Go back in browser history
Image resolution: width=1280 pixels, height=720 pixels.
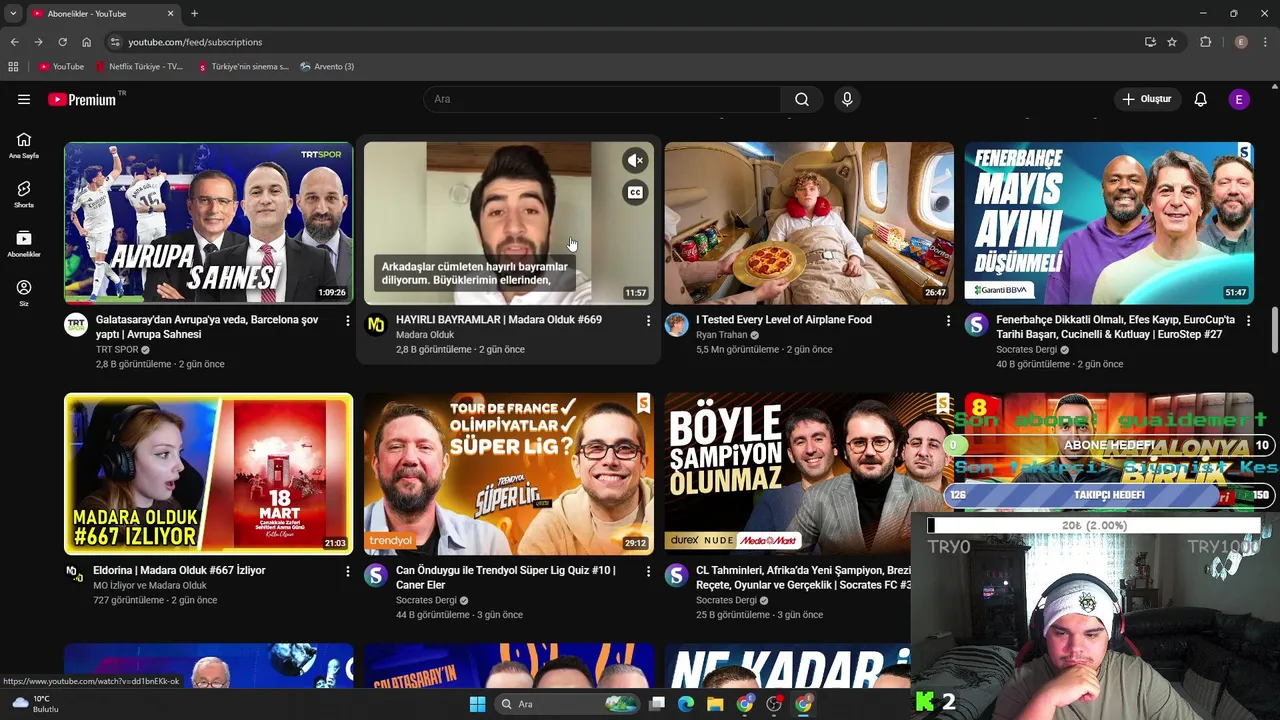(14, 42)
